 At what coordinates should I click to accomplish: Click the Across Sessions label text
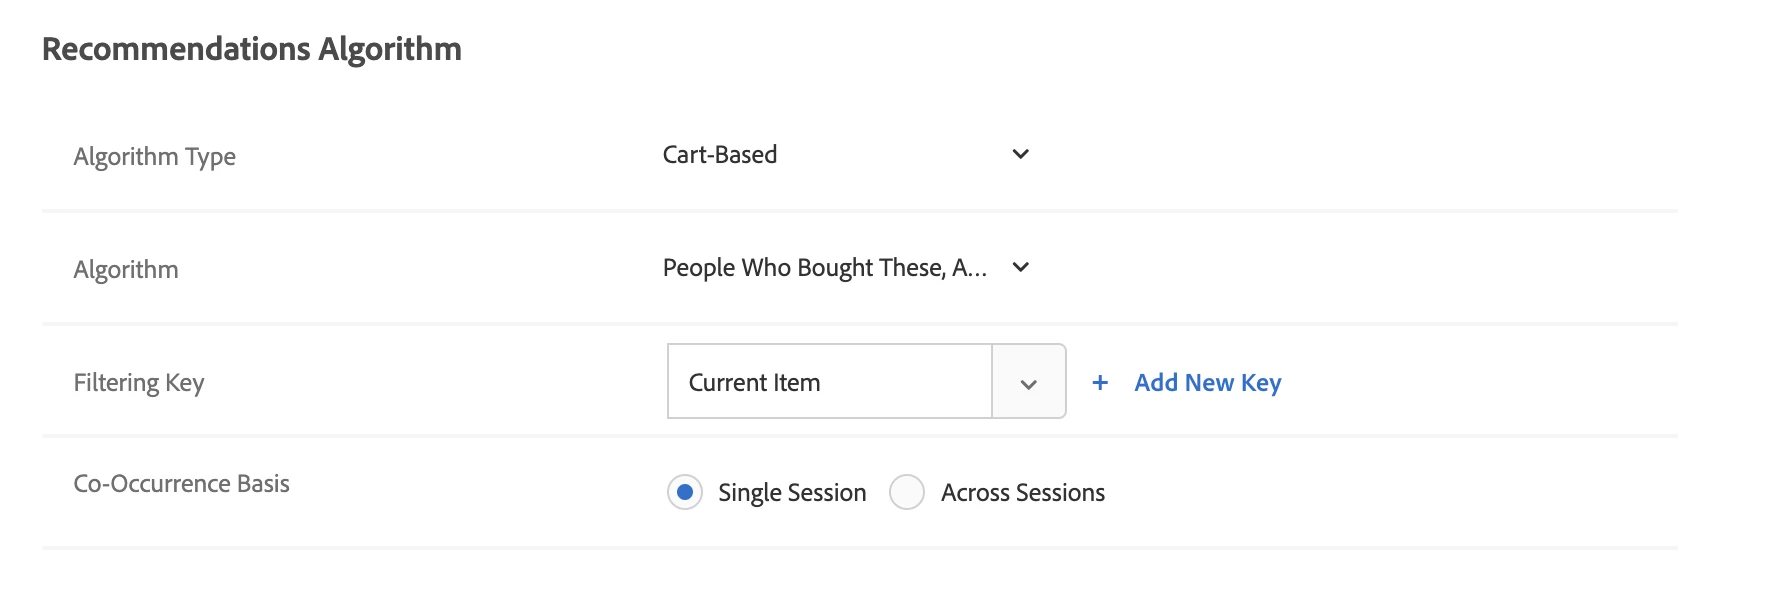(1022, 493)
